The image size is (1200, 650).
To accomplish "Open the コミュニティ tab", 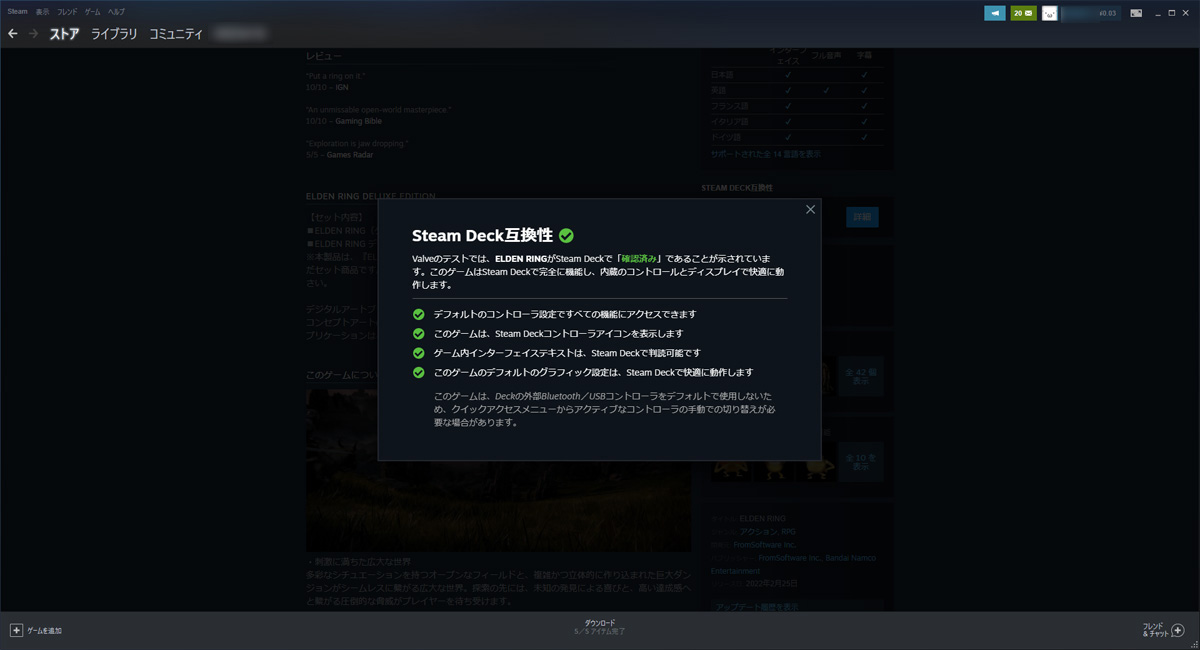I will pyautogui.click(x=176, y=34).
